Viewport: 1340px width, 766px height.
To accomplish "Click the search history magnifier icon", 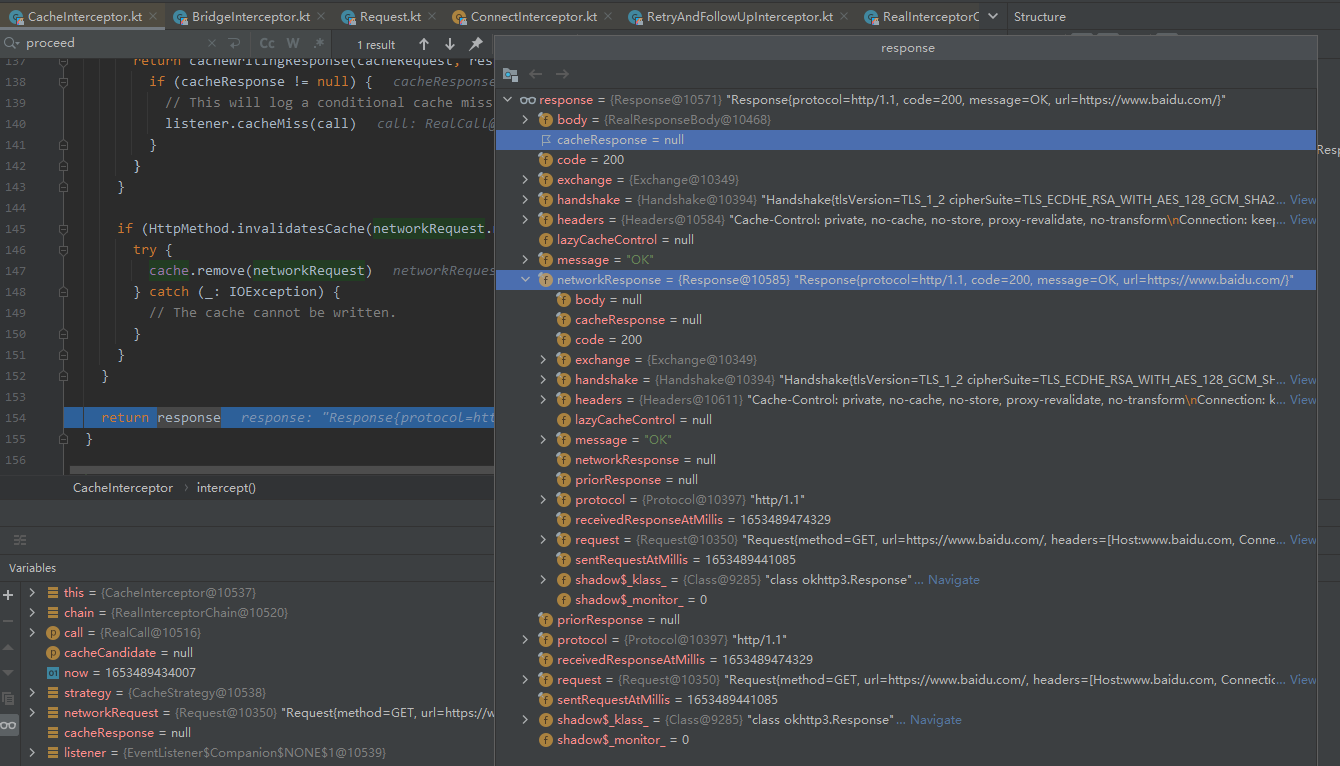I will click(10, 43).
